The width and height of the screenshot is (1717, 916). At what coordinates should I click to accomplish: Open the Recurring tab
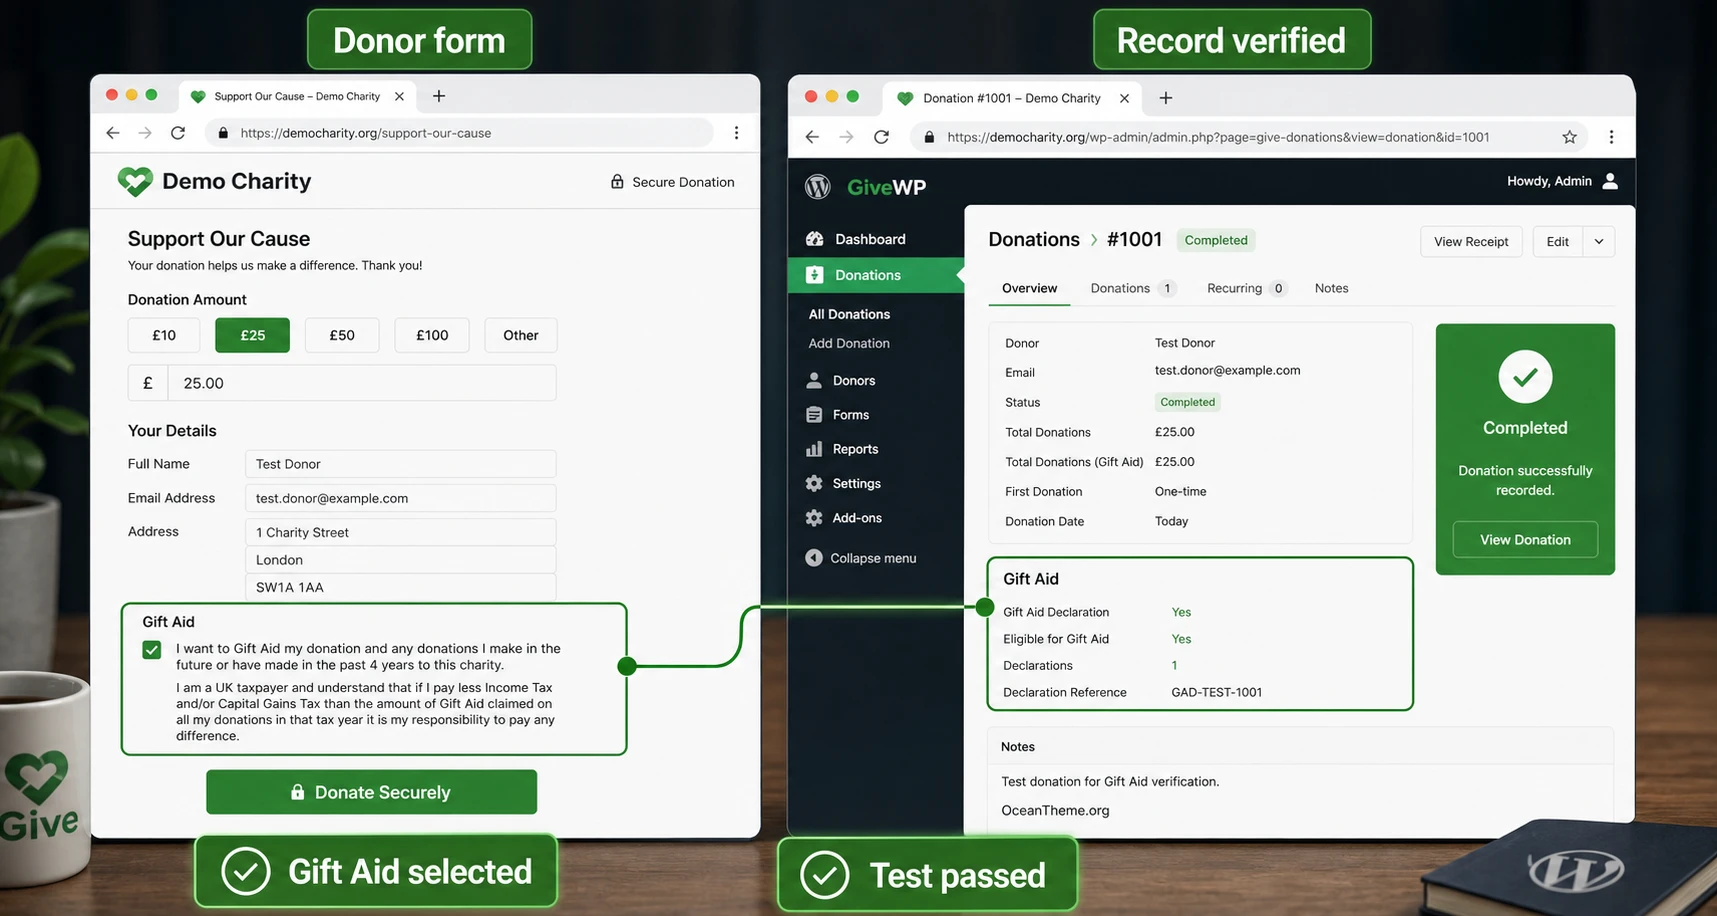pyautogui.click(x=1246, y=288)
